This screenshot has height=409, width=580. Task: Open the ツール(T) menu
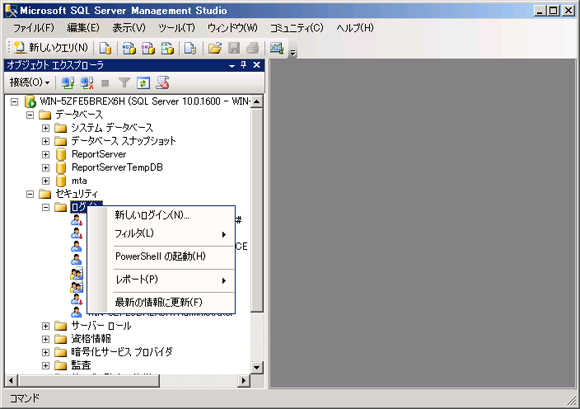pos(176,28)
